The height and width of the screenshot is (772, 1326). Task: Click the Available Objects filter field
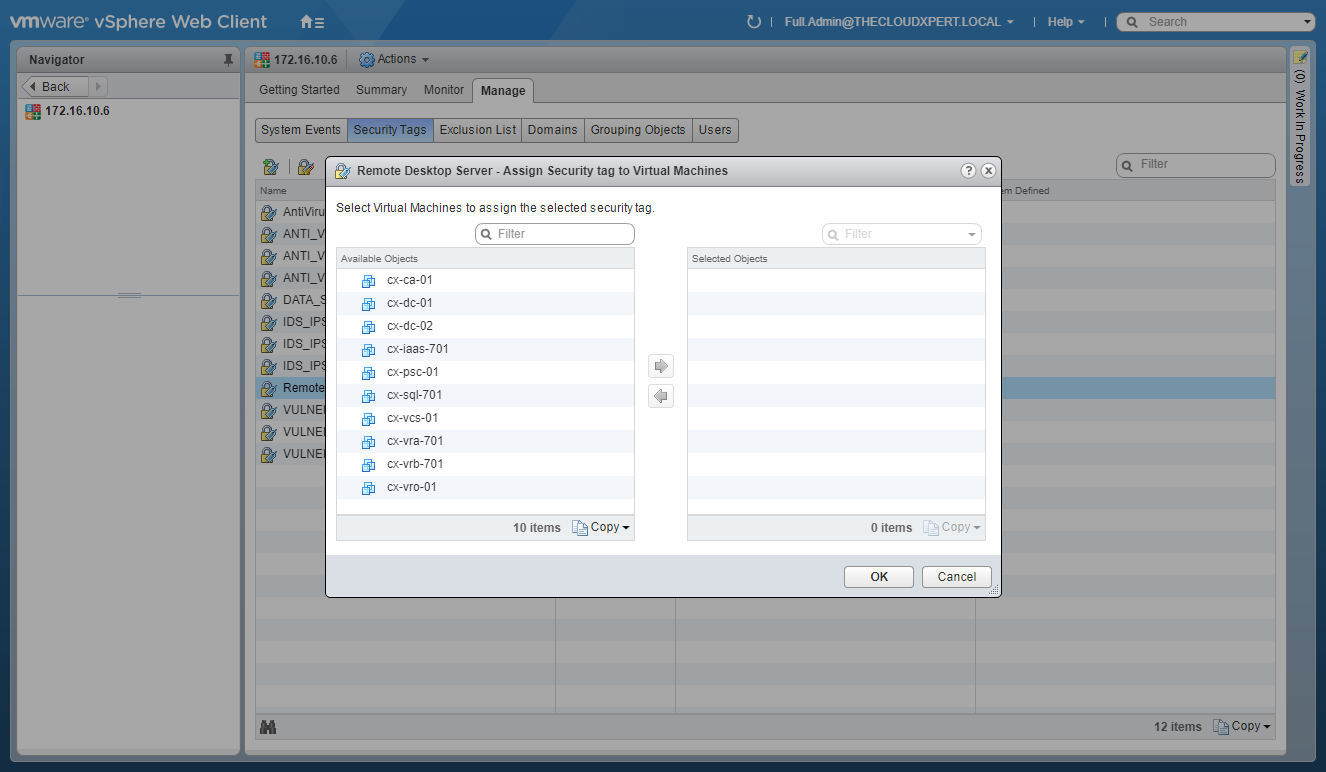[555, 234]
